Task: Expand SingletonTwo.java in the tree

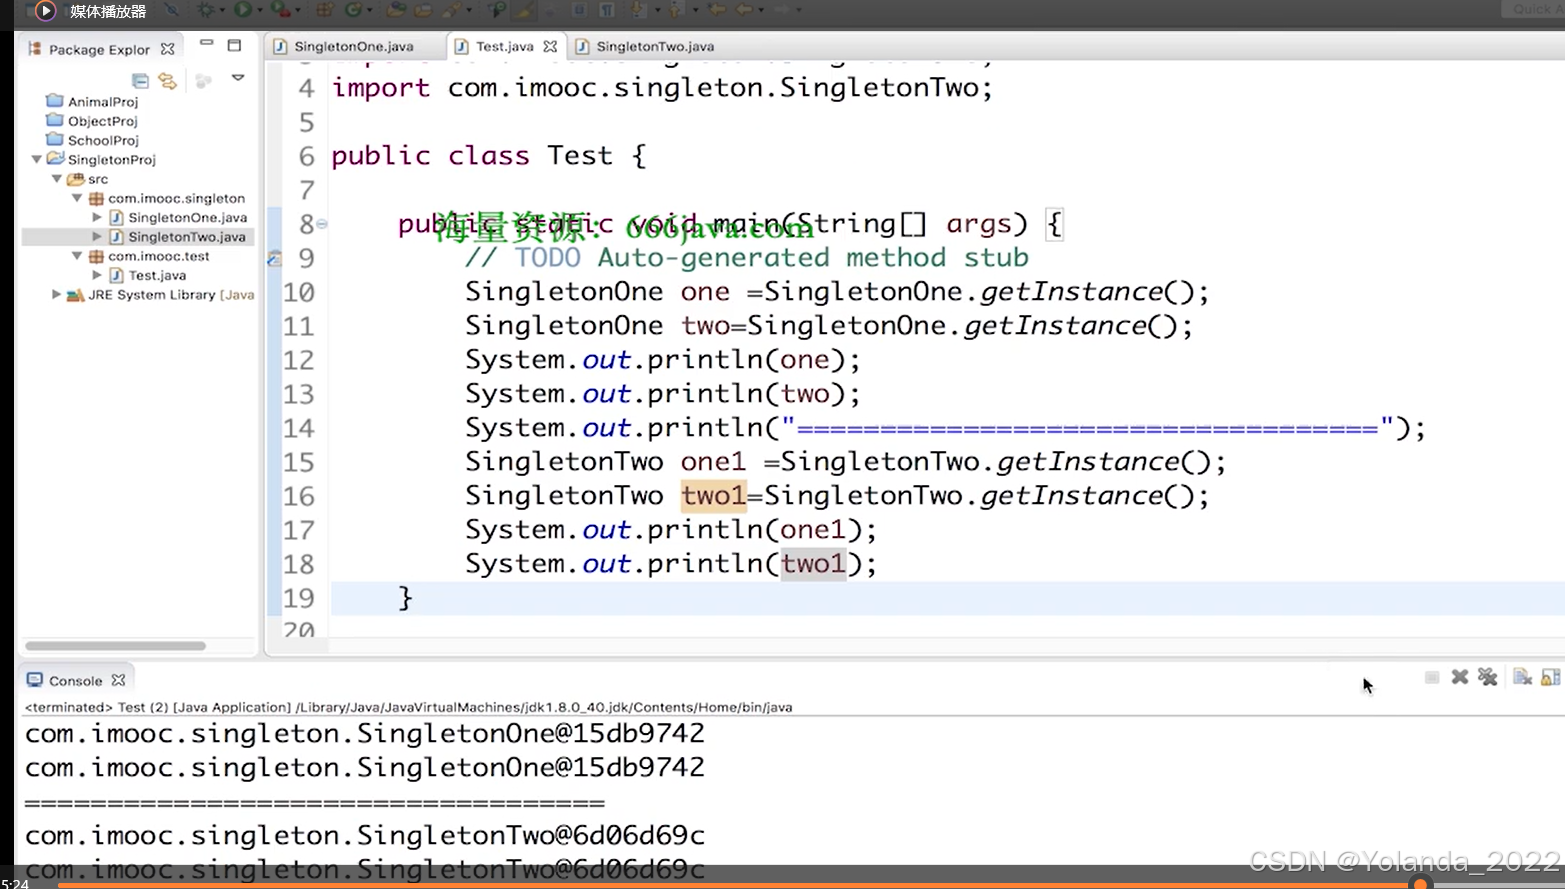Action: pyautogui.click(x=97, y=237)
